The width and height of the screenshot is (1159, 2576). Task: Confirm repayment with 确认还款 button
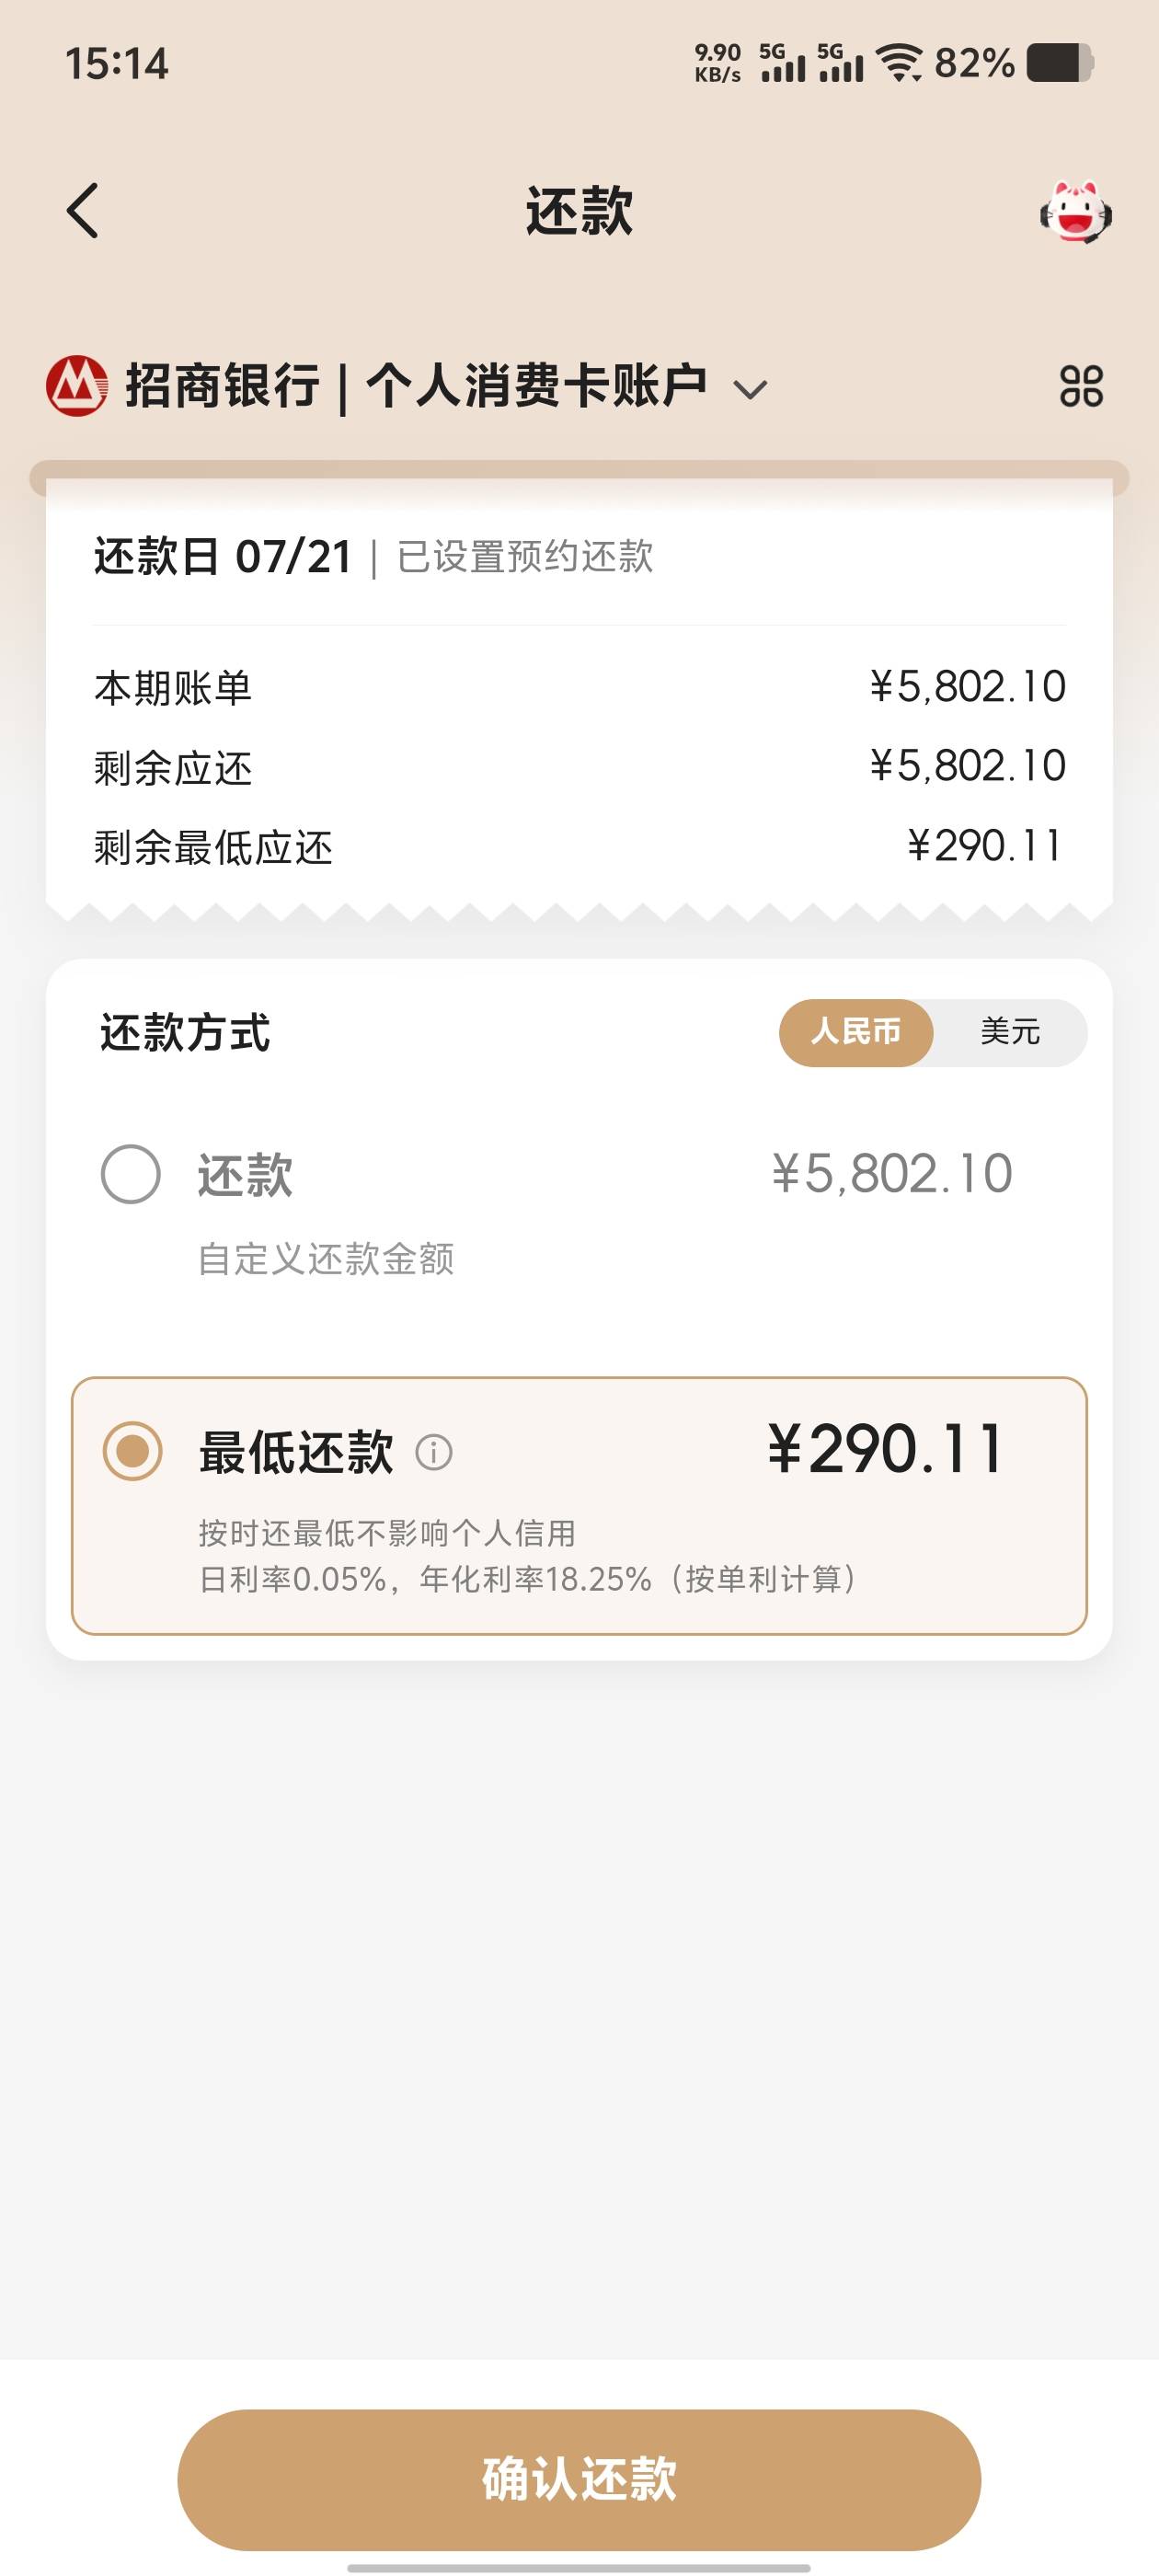coord(579,2479)
